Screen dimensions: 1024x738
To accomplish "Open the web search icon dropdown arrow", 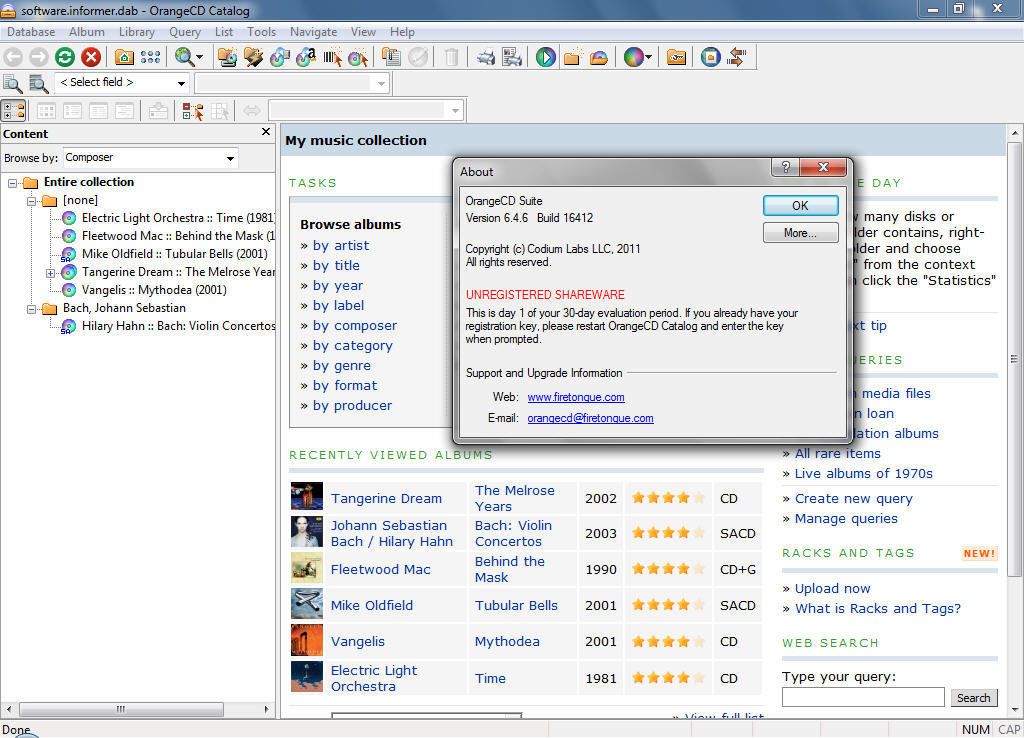I will (200, 57).
